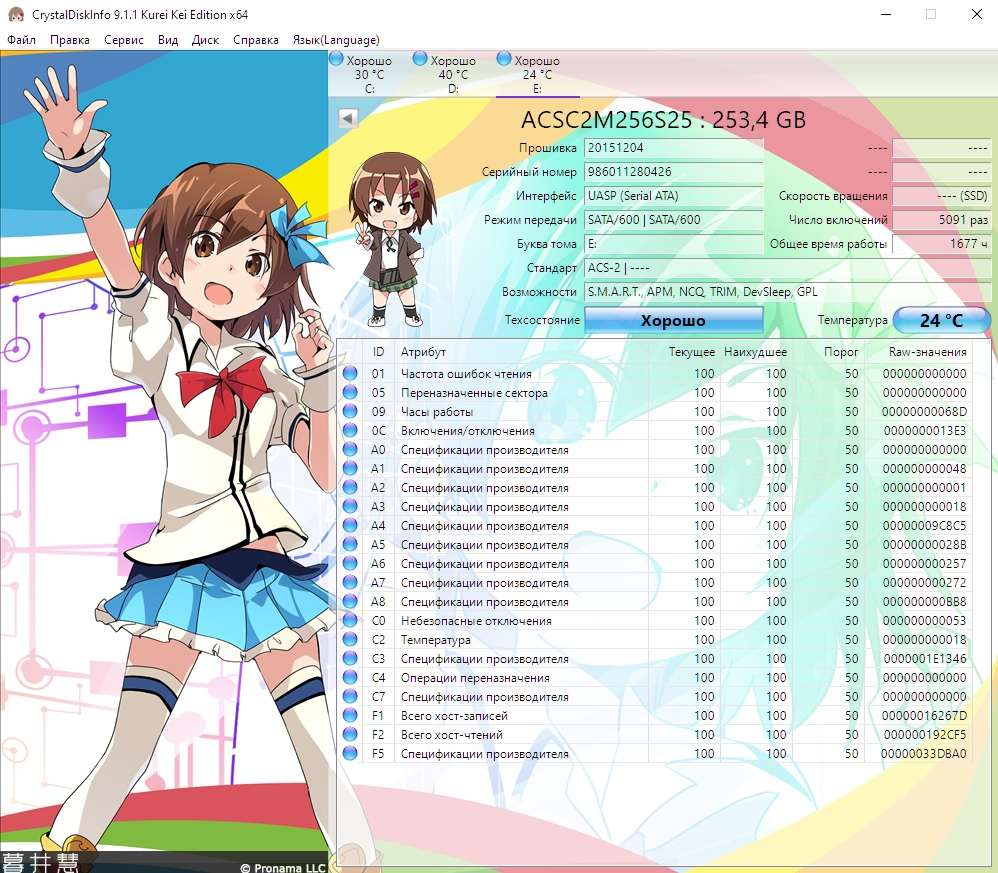Click status icon of attribute A1
This screenshot has height=873, width=998.
pyautogui.click(x=350, y=468)
